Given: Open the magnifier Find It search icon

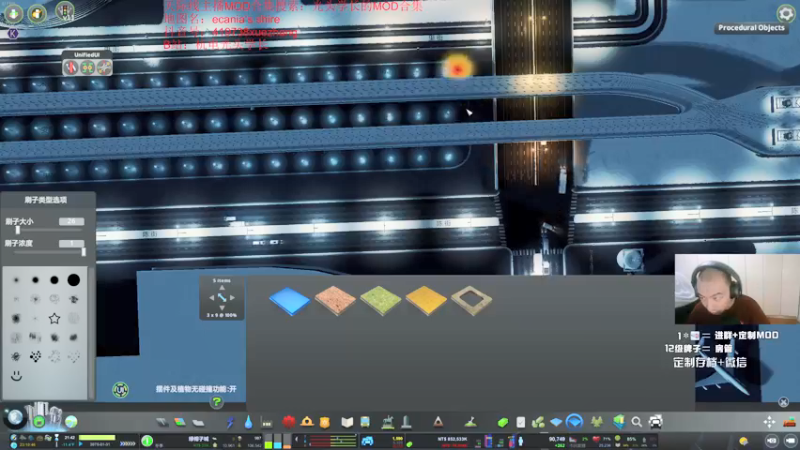Looking at the screenshot, I should tap(636, 421).
